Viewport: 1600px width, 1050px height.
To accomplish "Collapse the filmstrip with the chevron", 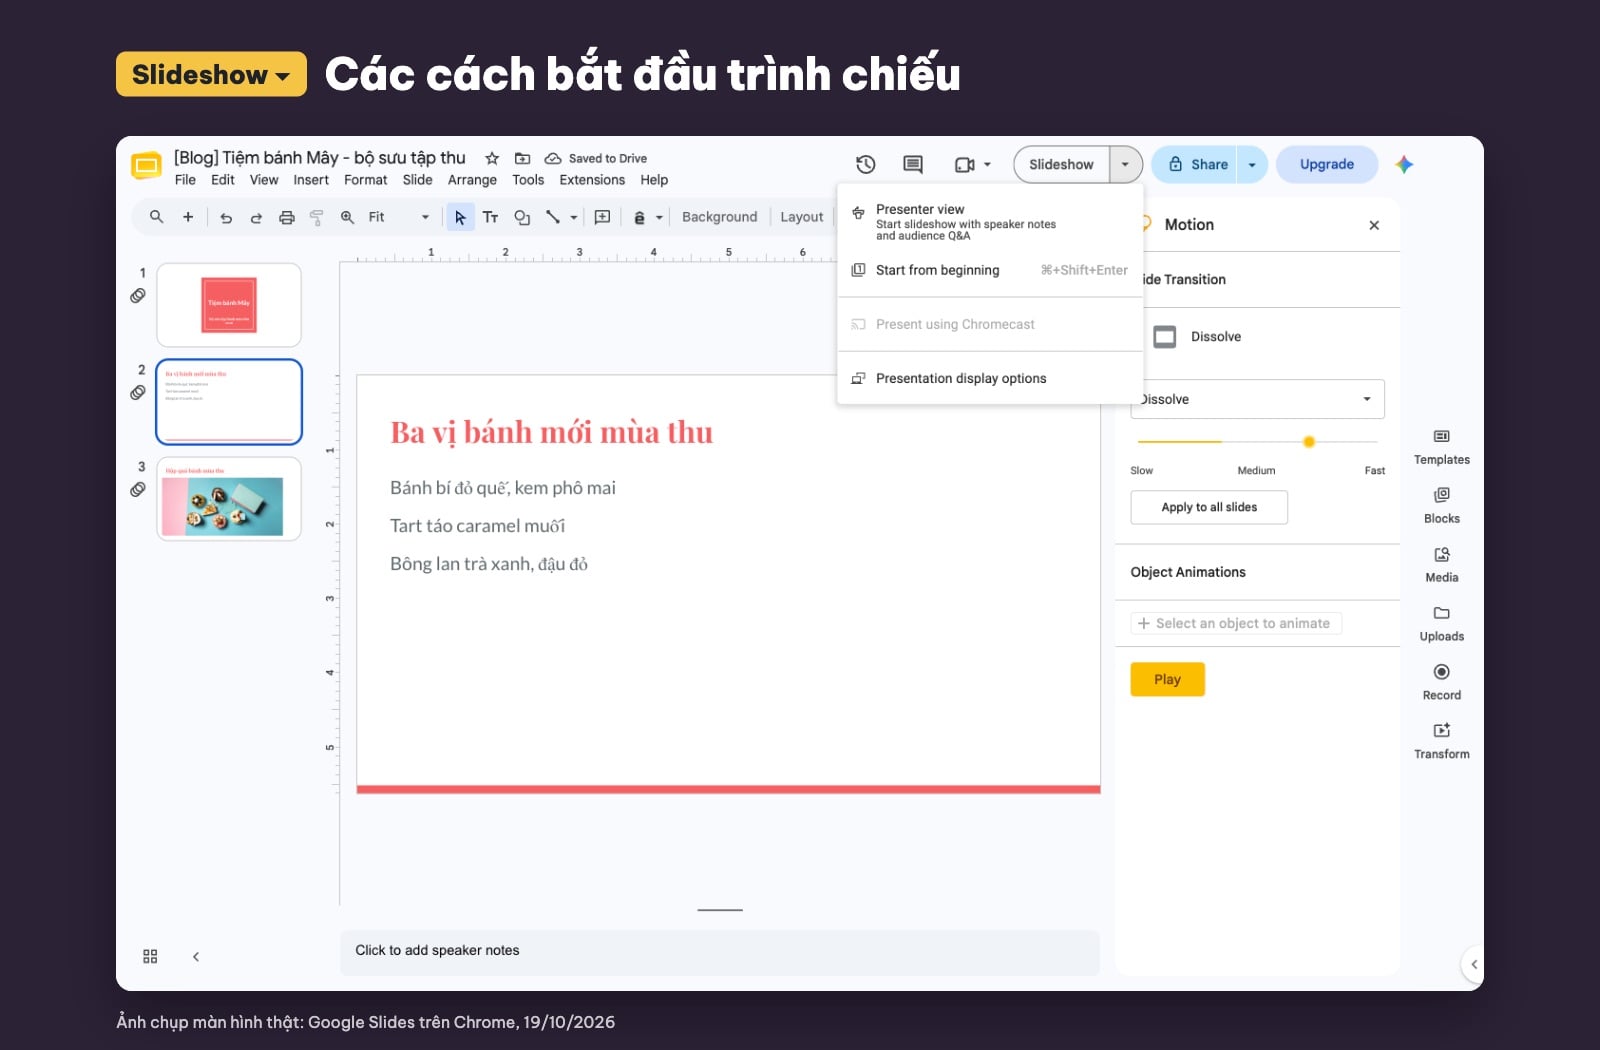I will [x=196, y=957].
